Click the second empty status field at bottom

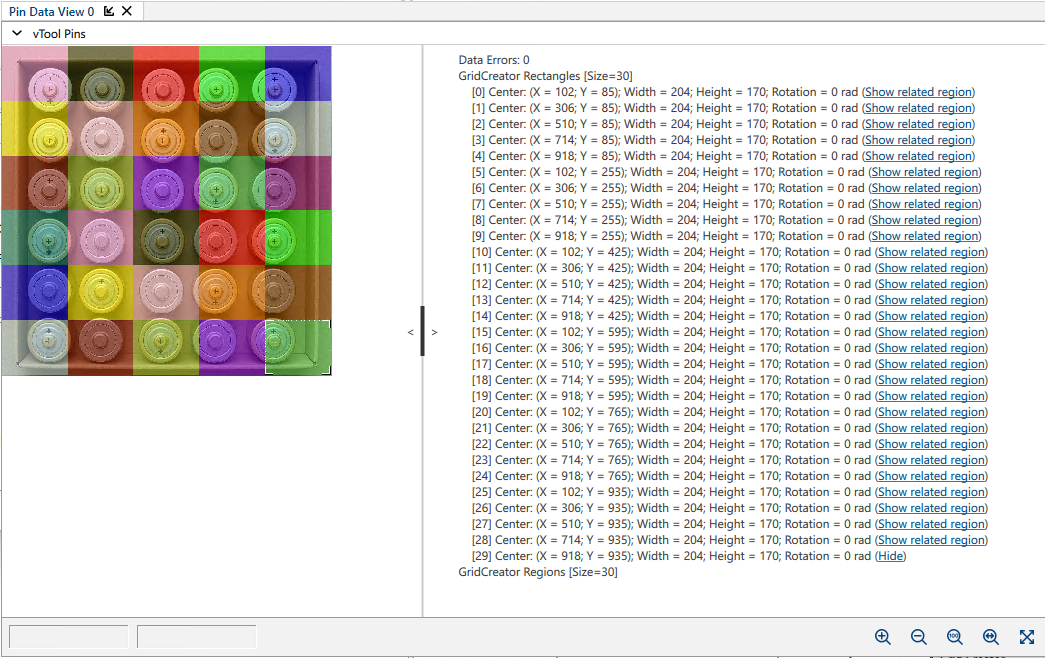pos(196,637)
